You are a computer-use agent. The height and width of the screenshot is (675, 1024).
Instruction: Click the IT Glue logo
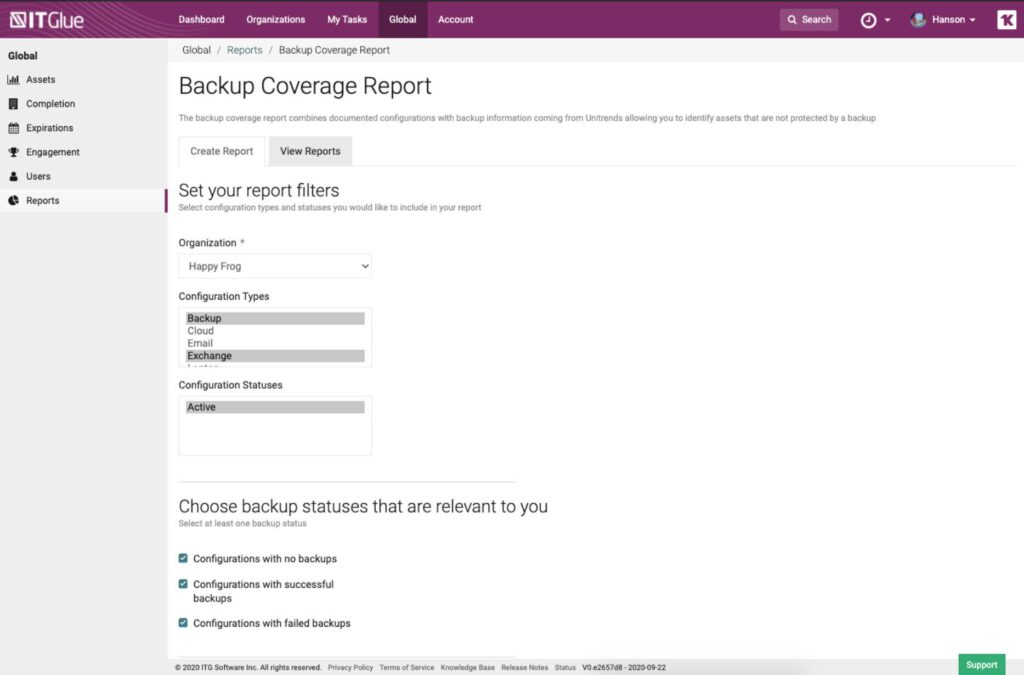(x=47, y=19)
